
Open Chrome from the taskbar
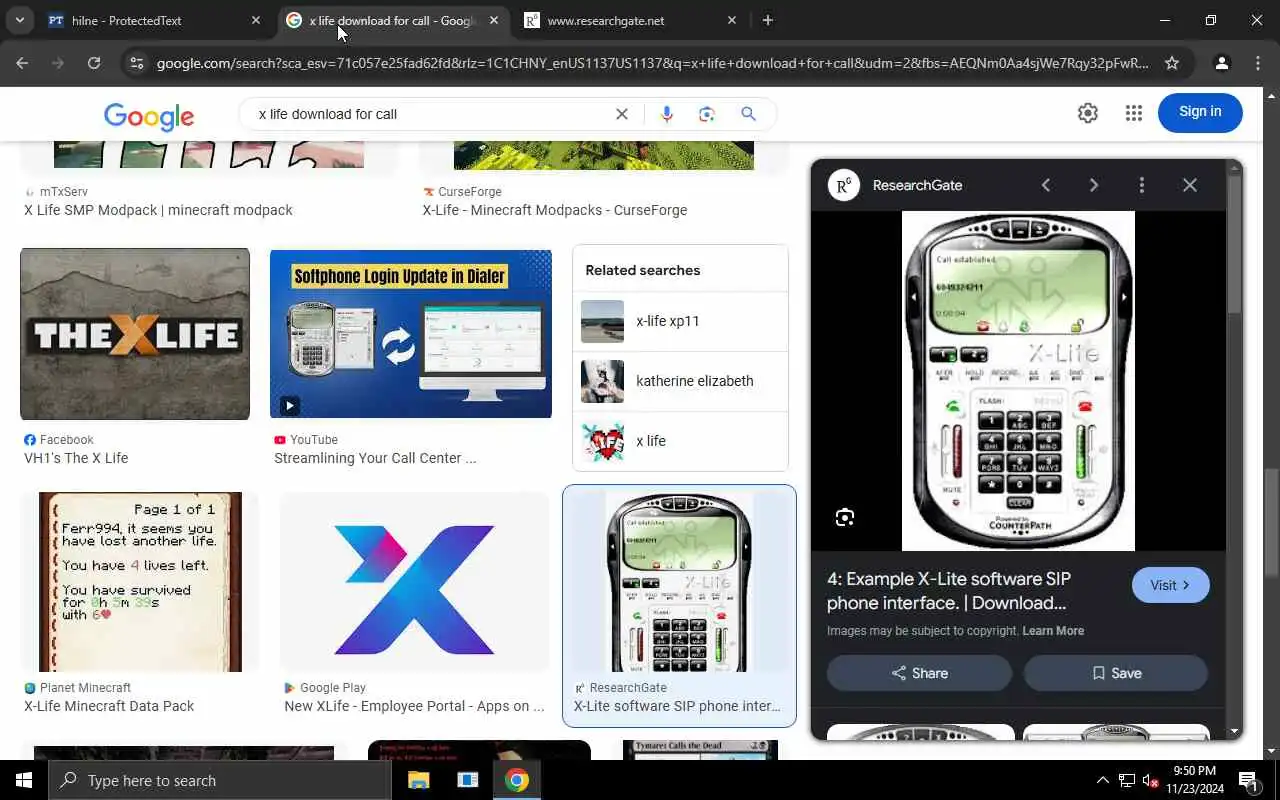[x=517, y=780]
